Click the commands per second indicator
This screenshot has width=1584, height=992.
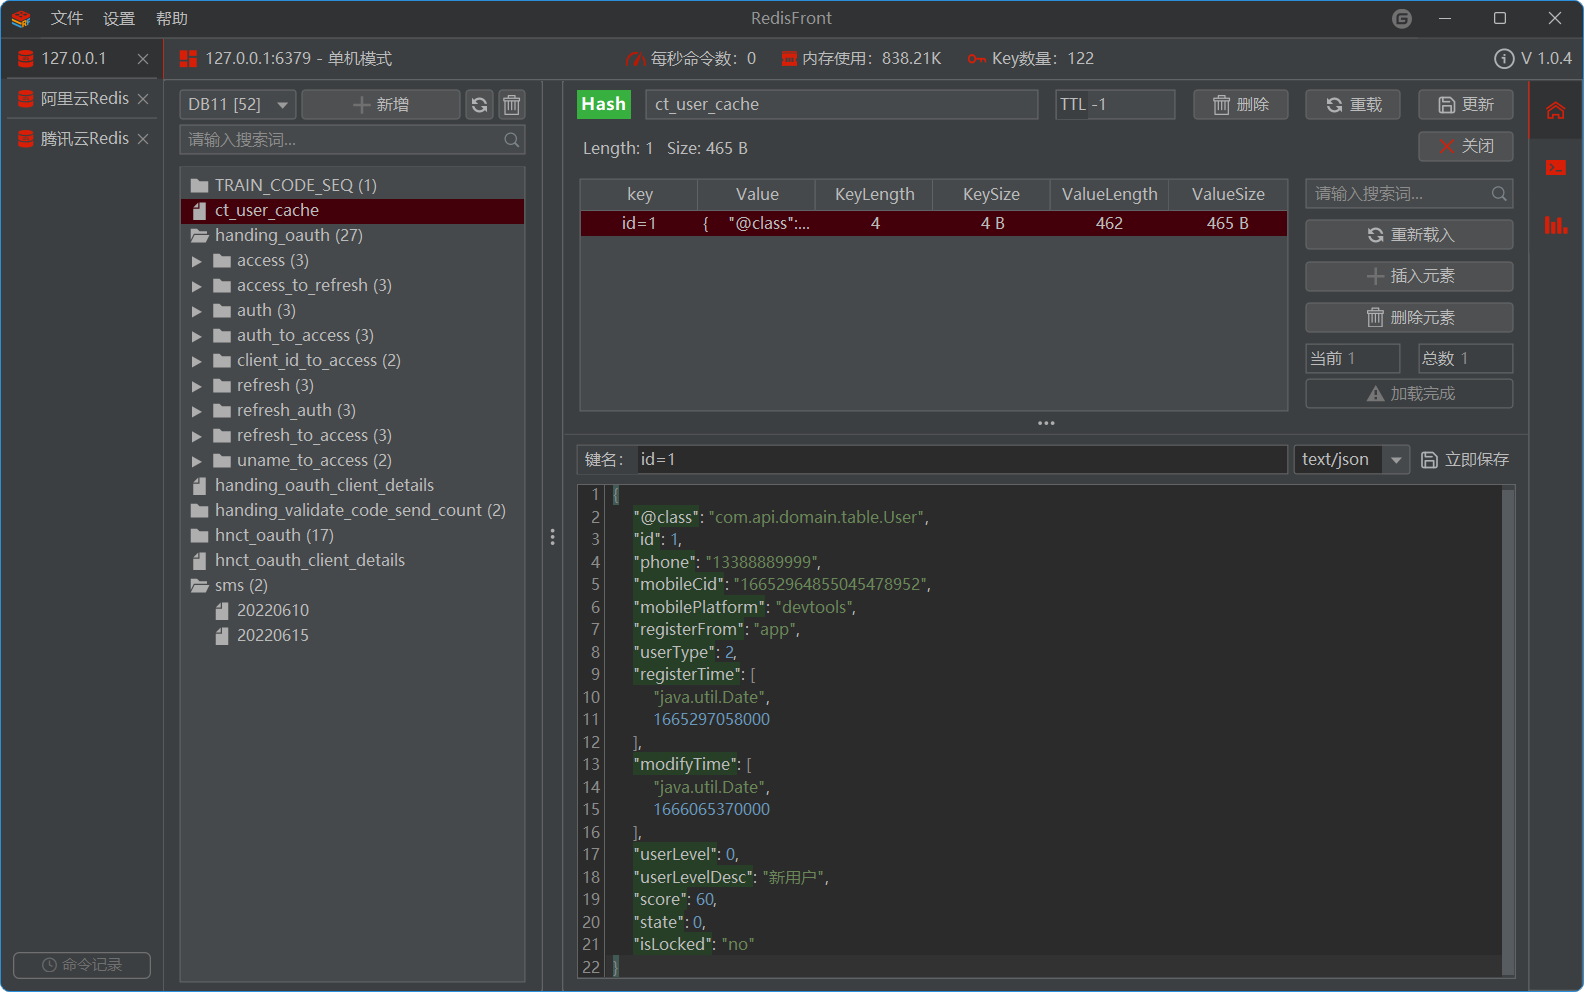pos(690,59)
